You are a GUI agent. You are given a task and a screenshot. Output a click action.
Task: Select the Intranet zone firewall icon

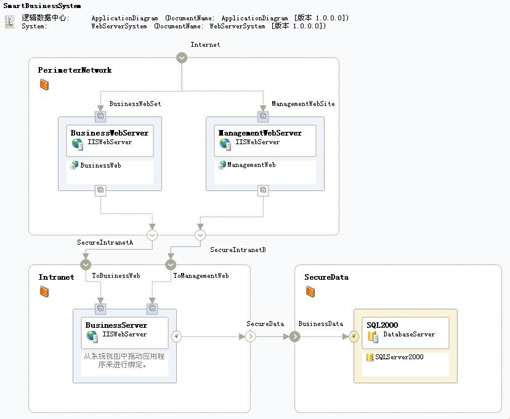(x=44, y=292)
